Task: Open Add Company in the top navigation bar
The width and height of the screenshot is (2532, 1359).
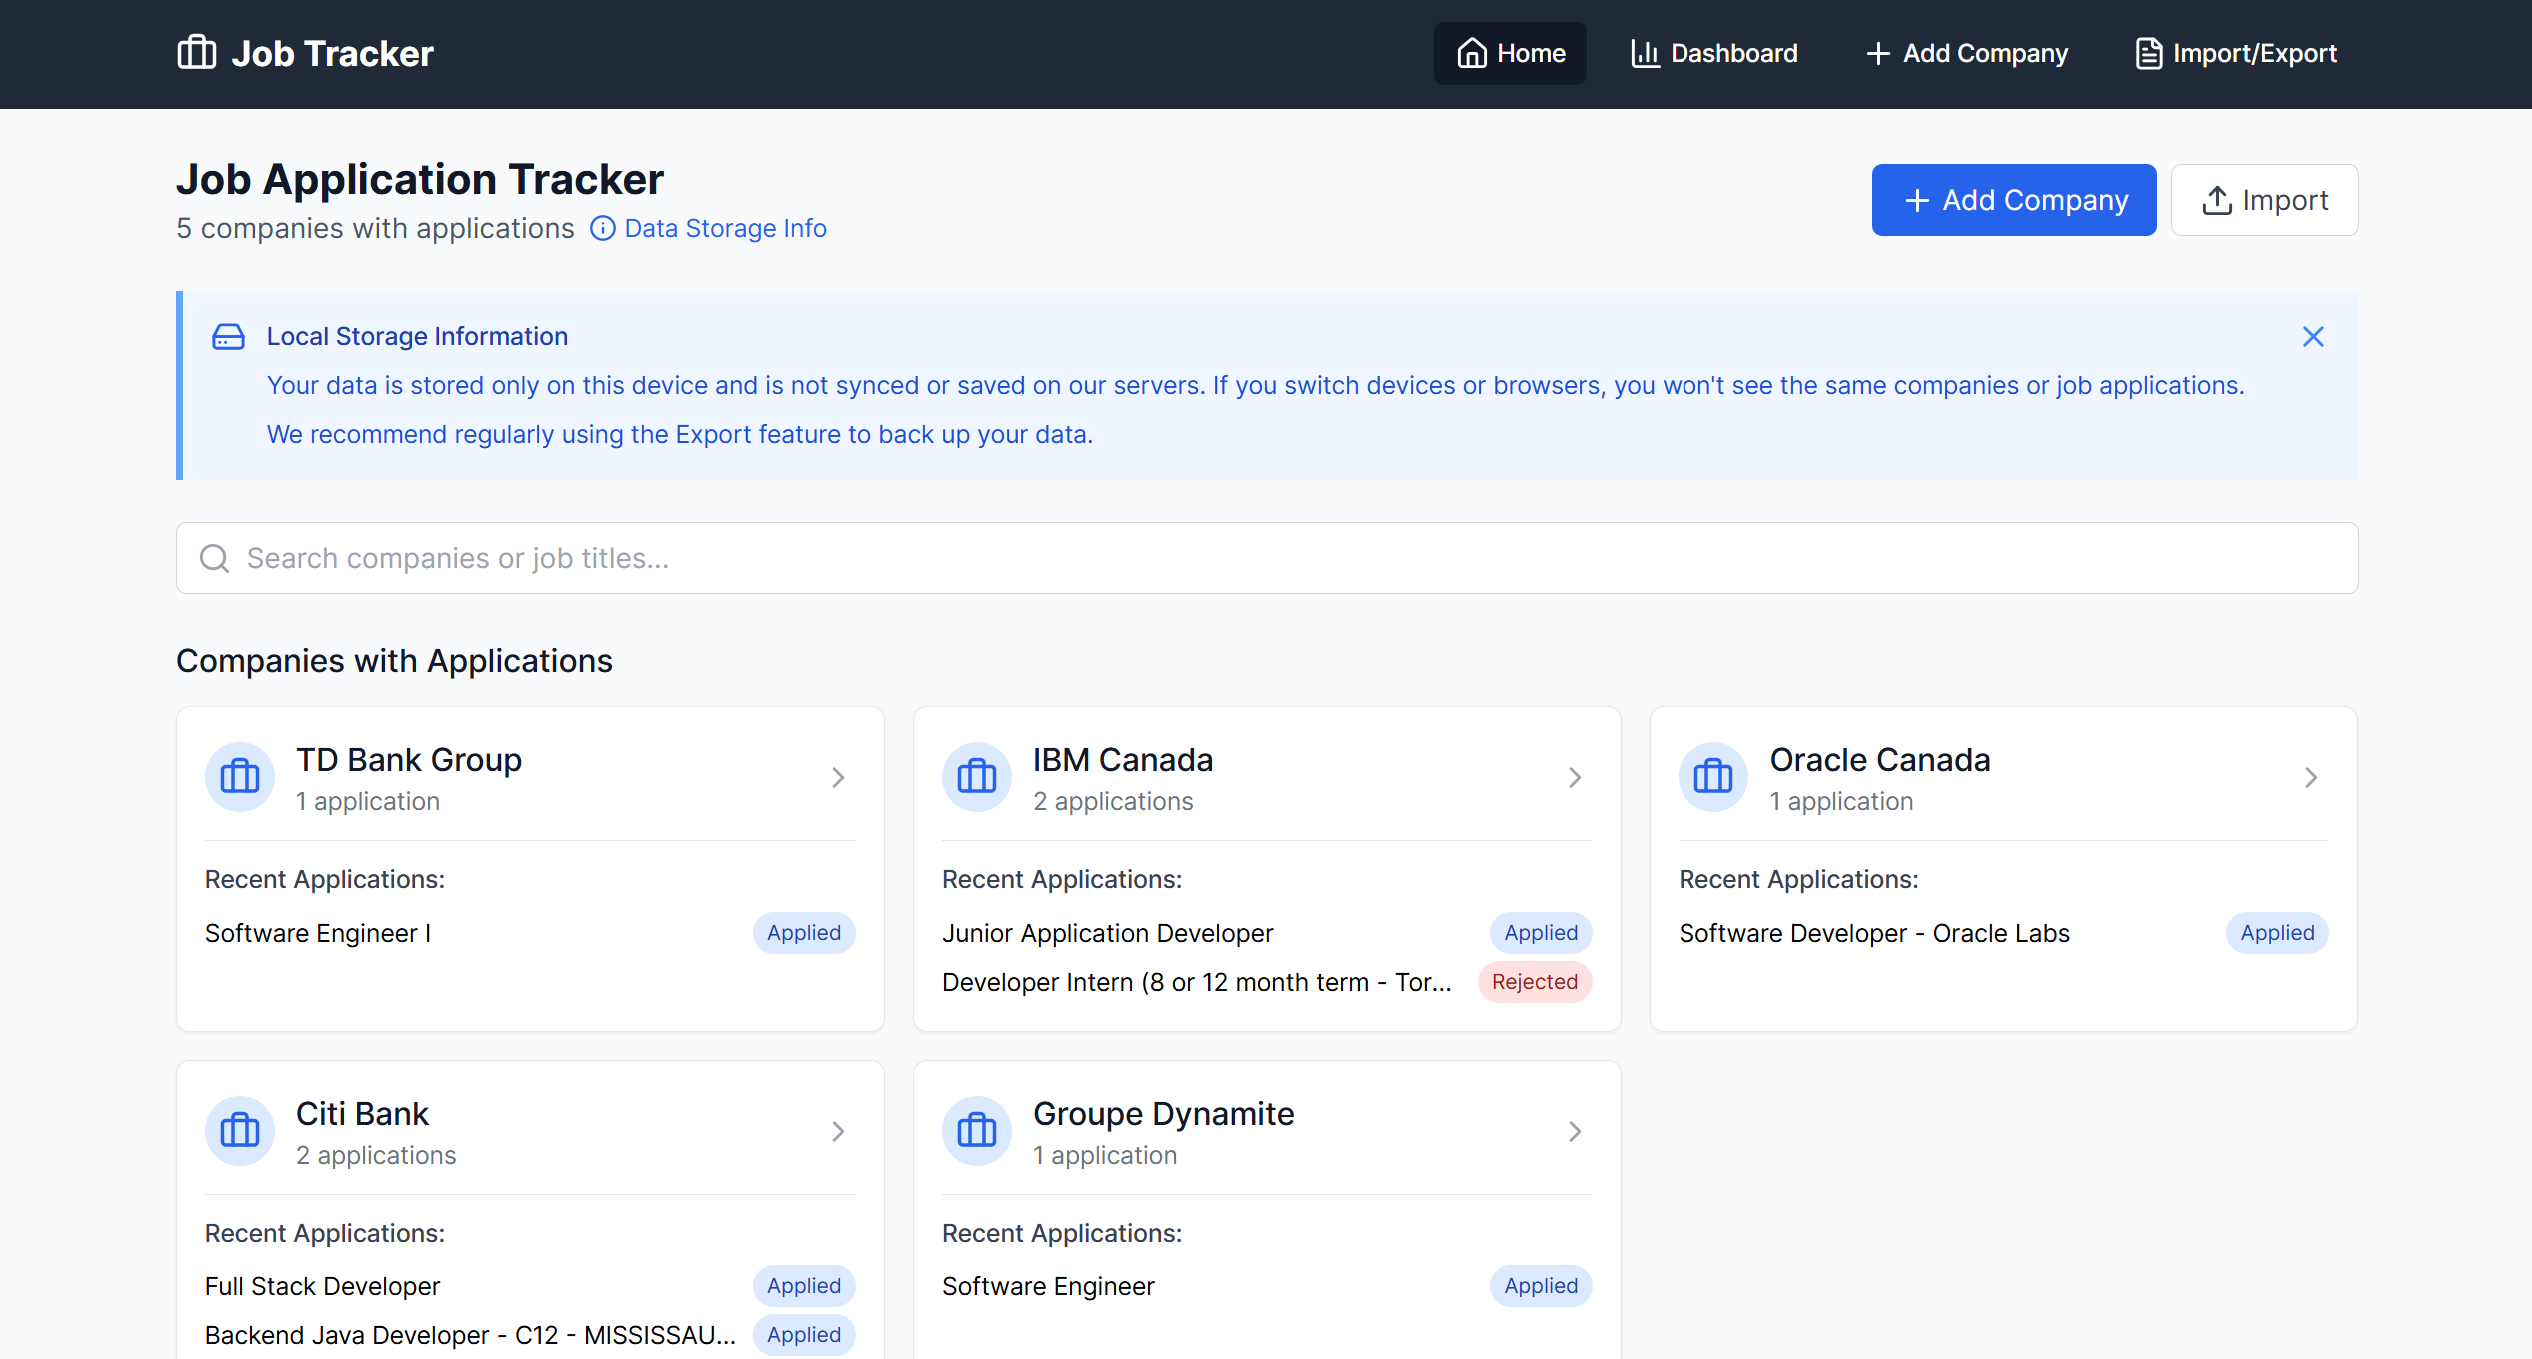Action: 1966,53
